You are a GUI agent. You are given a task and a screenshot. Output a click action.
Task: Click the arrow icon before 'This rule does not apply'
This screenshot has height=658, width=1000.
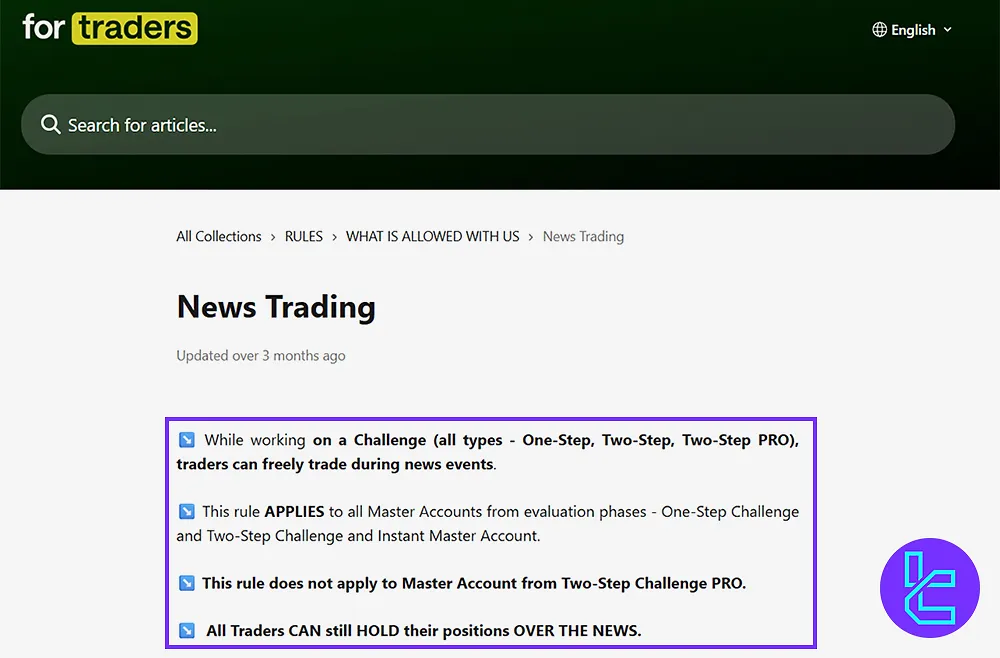(187, 583)
